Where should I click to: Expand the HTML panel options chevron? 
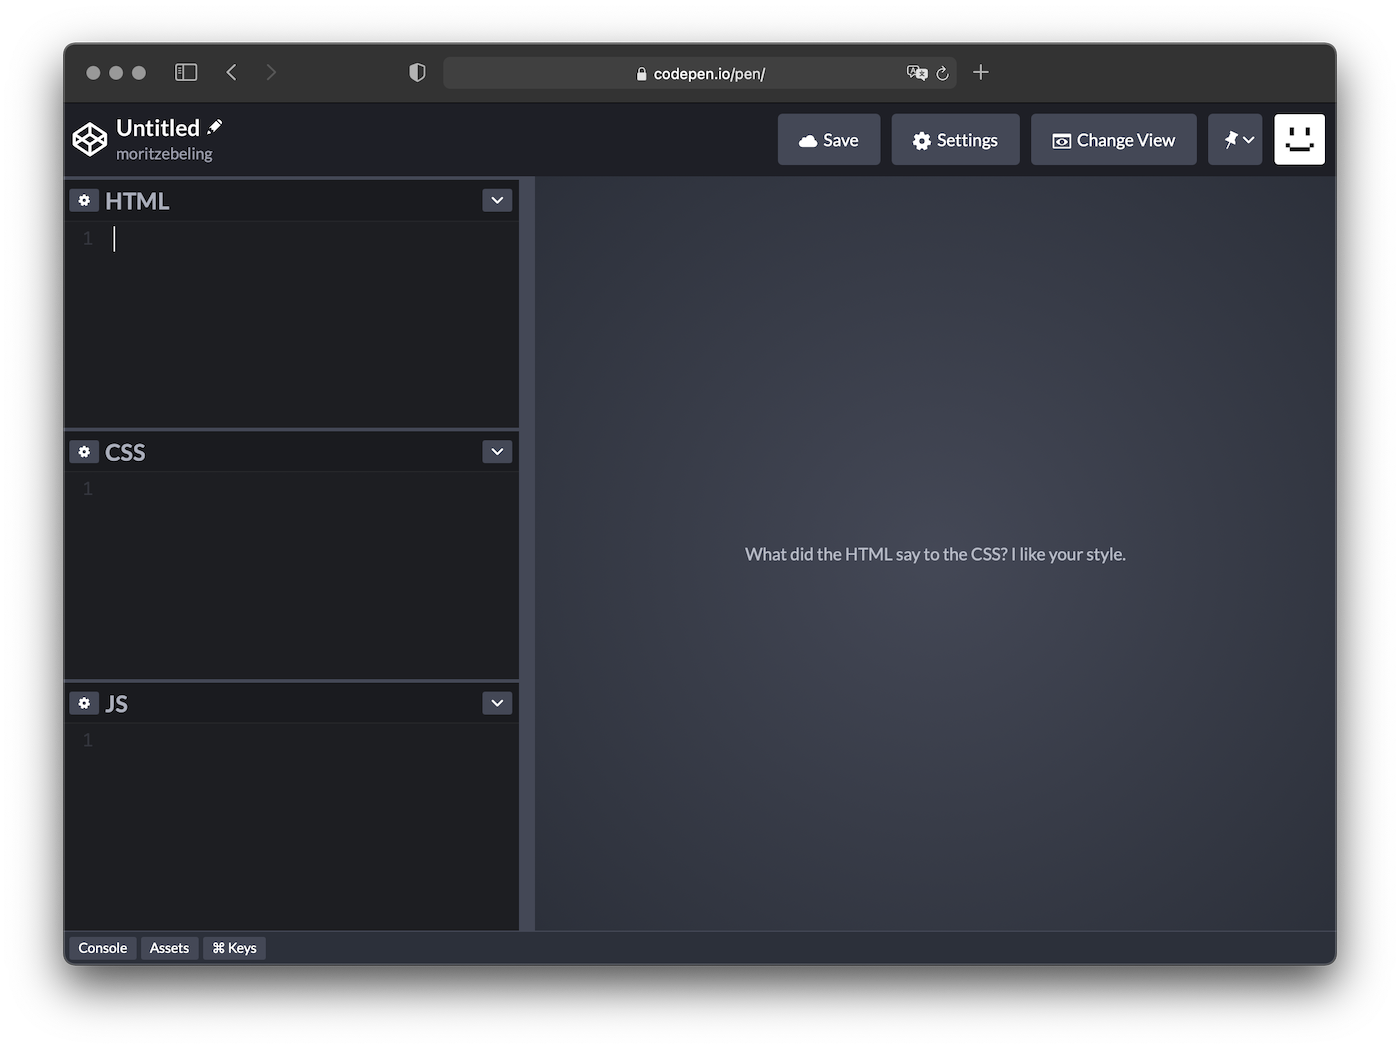point(497,200)
